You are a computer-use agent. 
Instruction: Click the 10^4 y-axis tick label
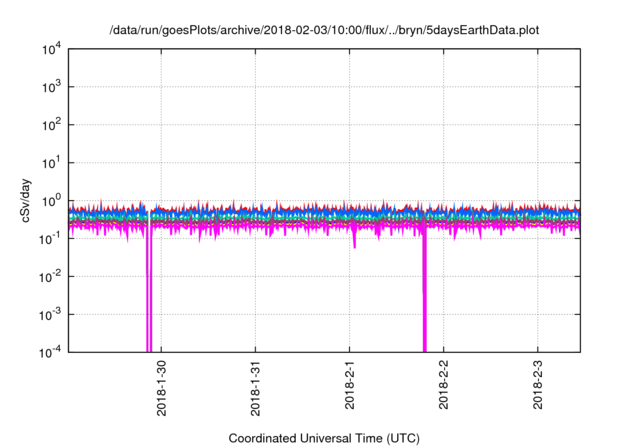[51, 50]
